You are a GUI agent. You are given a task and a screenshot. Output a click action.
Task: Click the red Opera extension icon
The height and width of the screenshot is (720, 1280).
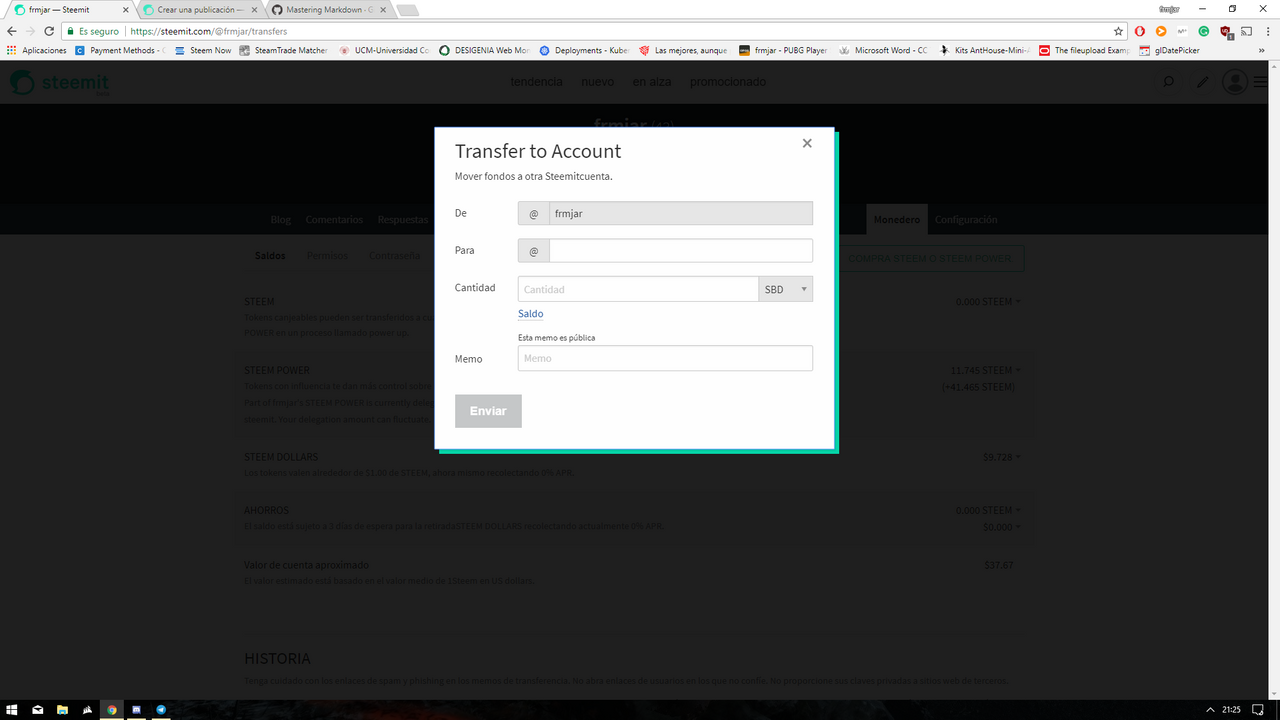click(1139, 31)
